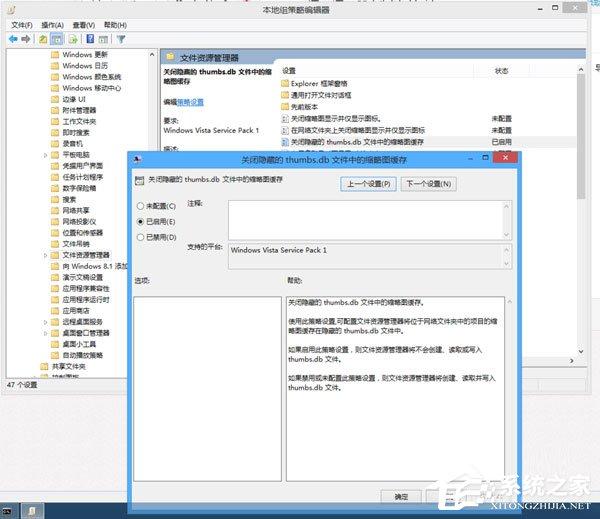Click the folder icon beside Windows 更新

pyautogui.click(x=55, y=55)
